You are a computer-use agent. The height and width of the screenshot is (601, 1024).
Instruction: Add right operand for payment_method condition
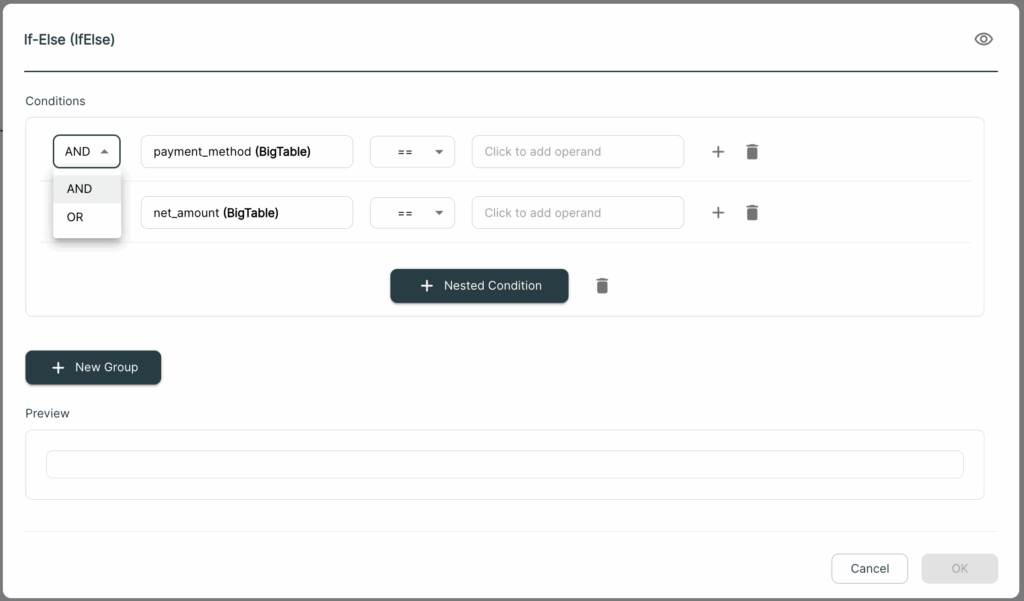point(578,152)
